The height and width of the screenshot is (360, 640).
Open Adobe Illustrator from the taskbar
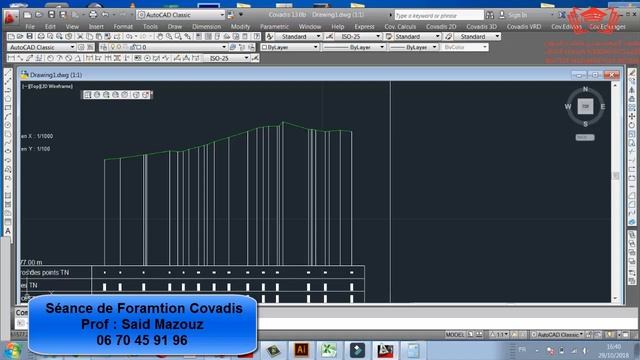[x=301, y=350]
